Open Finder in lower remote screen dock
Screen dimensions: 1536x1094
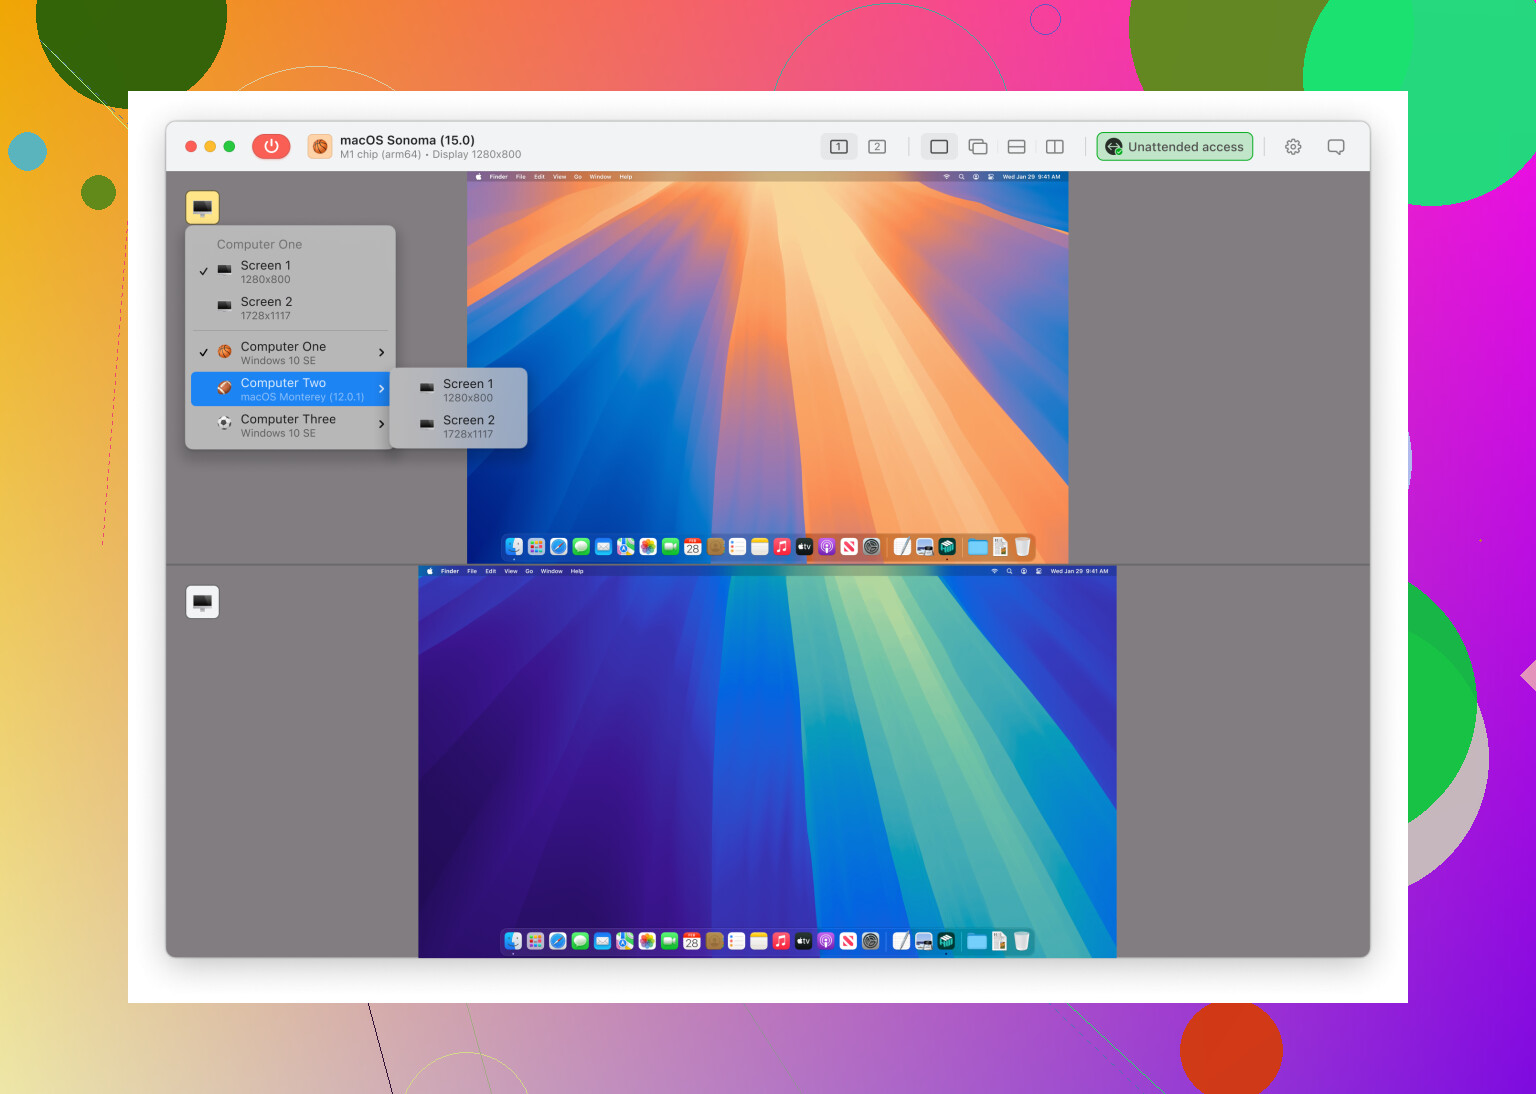click(x=513, y=941)
